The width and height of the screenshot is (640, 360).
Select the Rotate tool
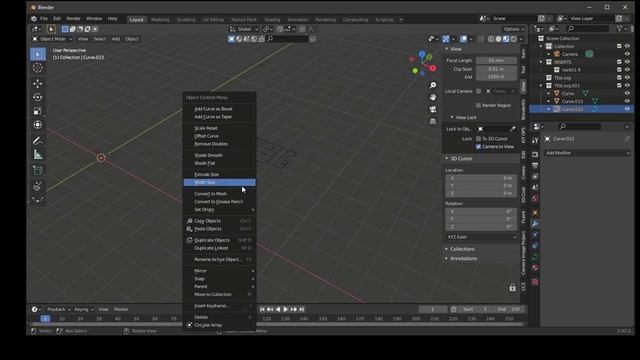coord(38,97)
